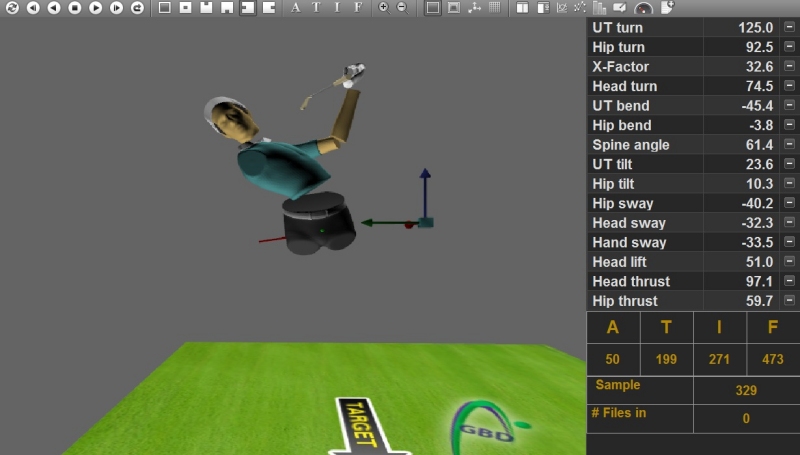Screen dimensions: 800x455
Task: Step forward one frame in playback
Action: pyautogui.click(x=116, y=8)
